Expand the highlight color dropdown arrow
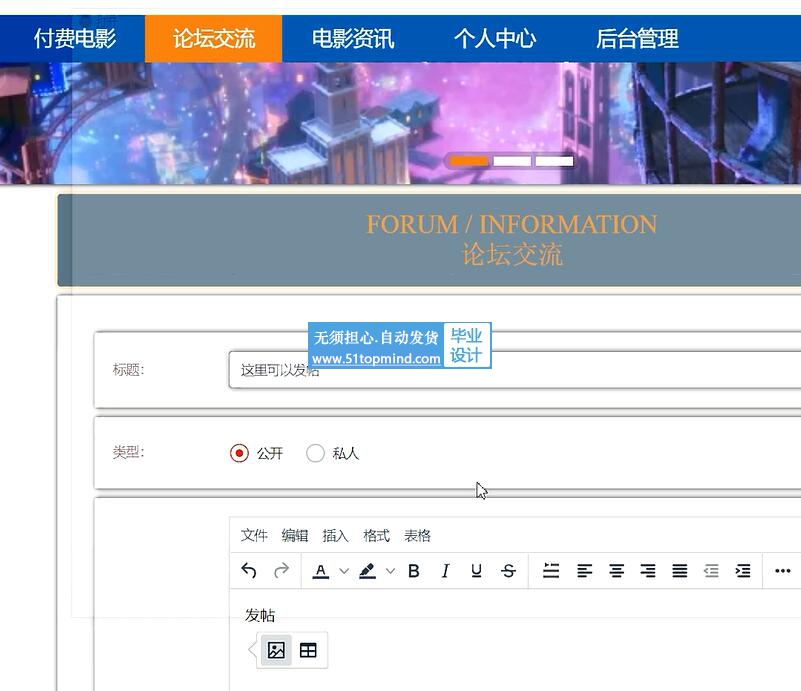Viewport: 801px width, 691px height. pos(390,571)
